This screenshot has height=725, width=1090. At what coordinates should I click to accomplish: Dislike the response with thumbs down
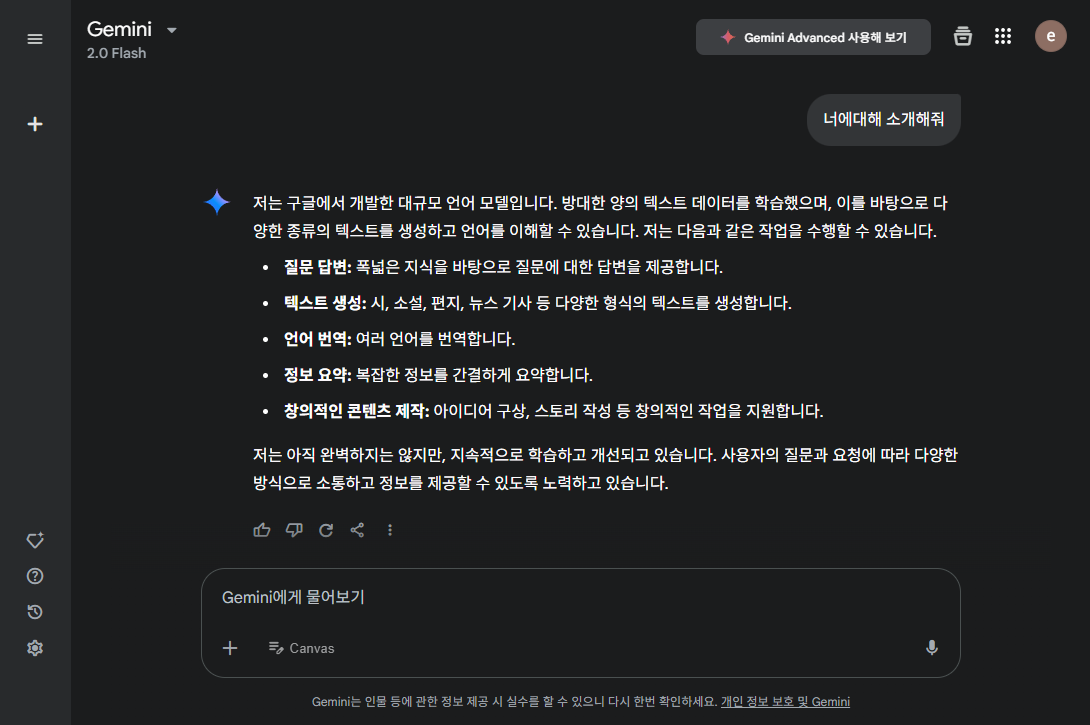[x=294, y=530]
